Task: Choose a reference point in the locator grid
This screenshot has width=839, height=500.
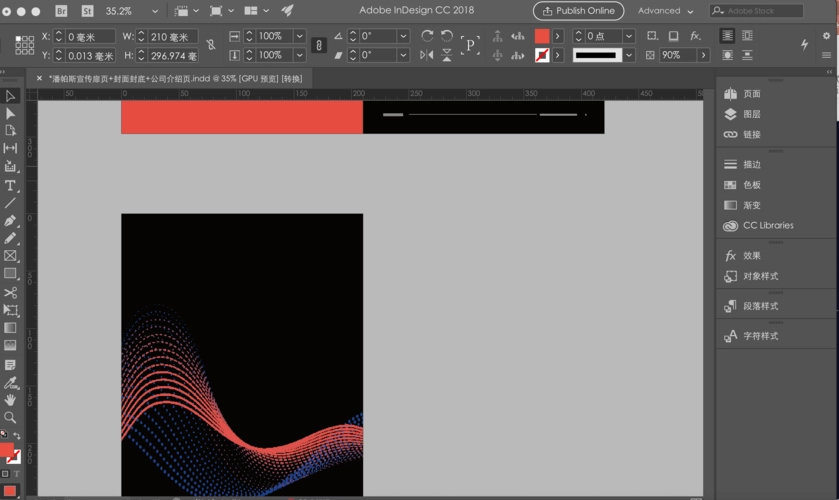Action: pos(23,46)
